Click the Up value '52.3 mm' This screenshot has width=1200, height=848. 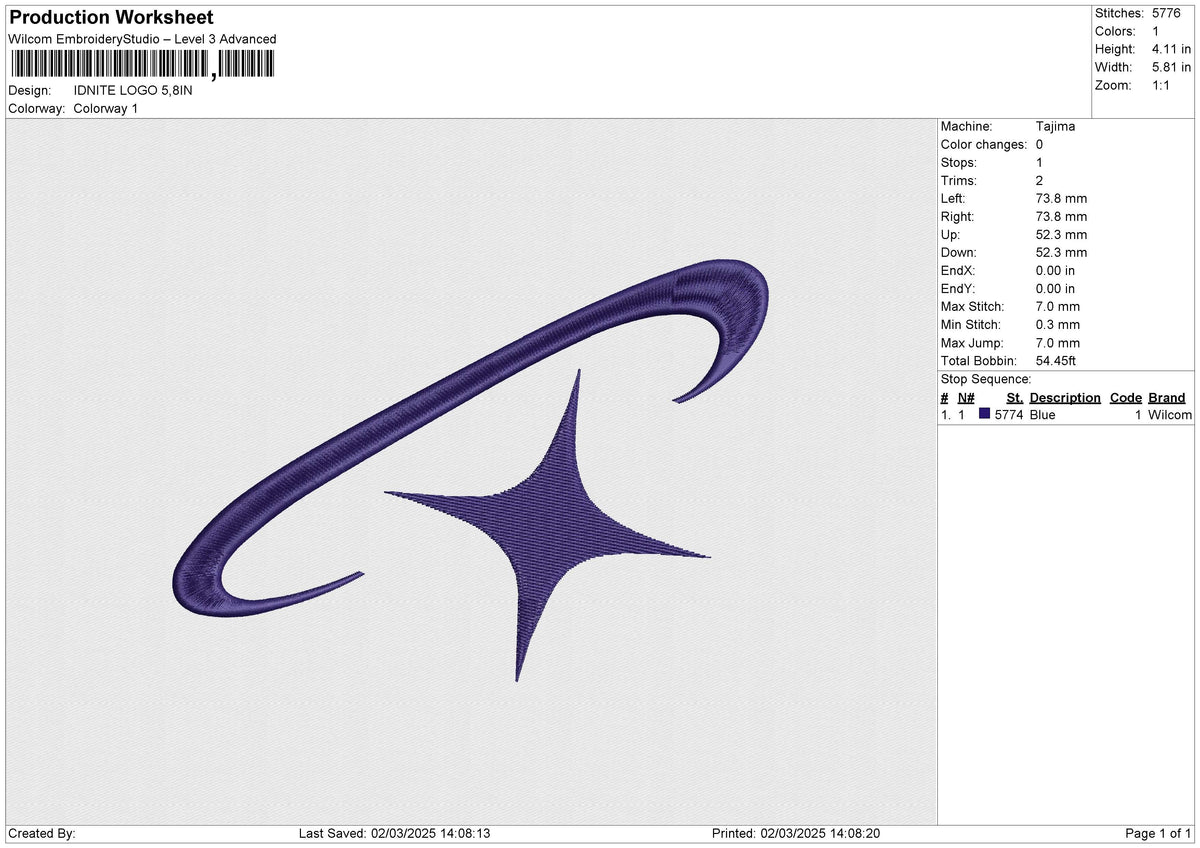point(1062,235)
